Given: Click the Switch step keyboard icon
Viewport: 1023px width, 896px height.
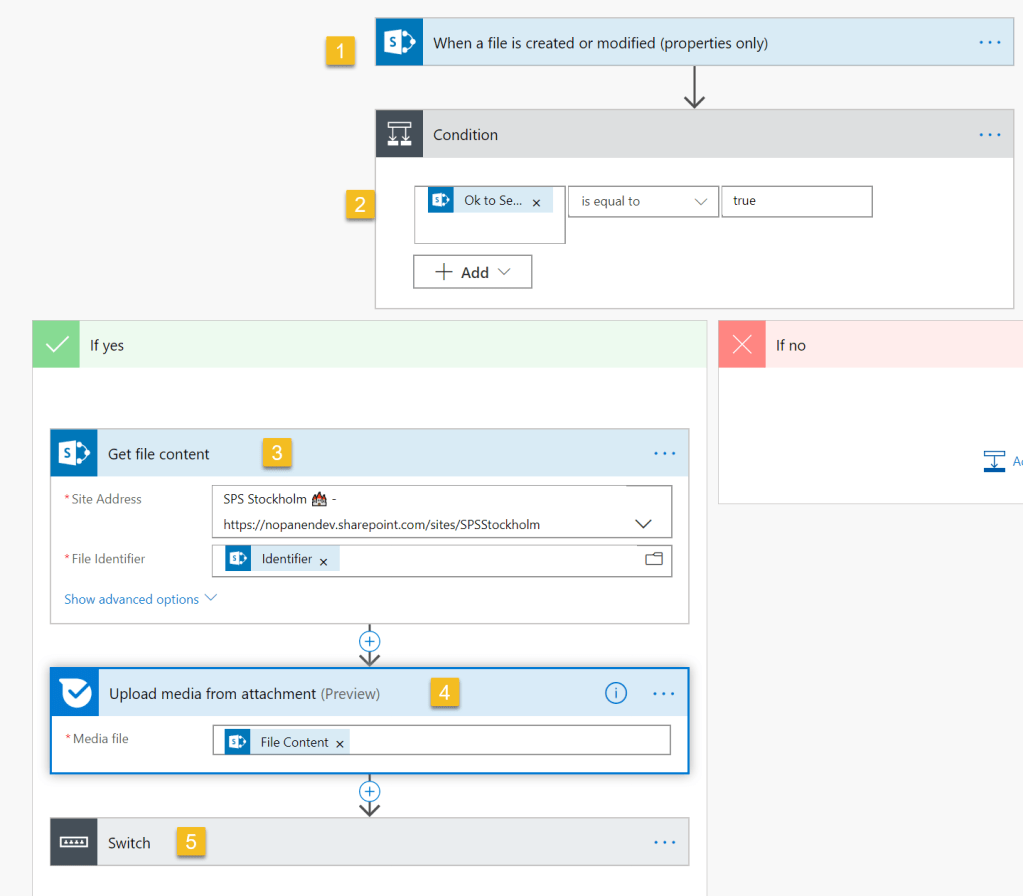Looking at the screenshot, I should point(74,842).
